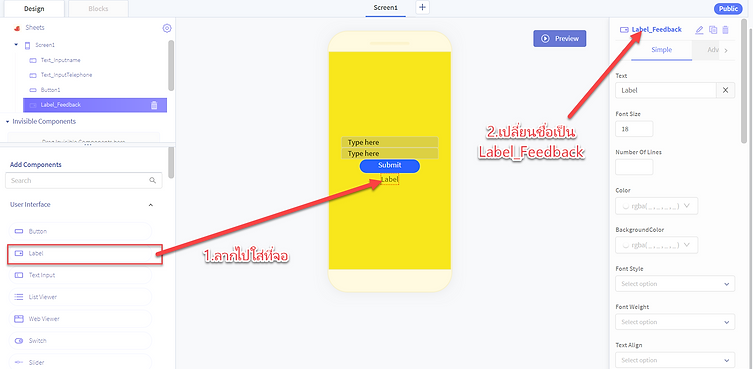Select Button1 in the tree
Image resolution: width=753 pixels, height=369 pixels.
(x=50, y=90)
